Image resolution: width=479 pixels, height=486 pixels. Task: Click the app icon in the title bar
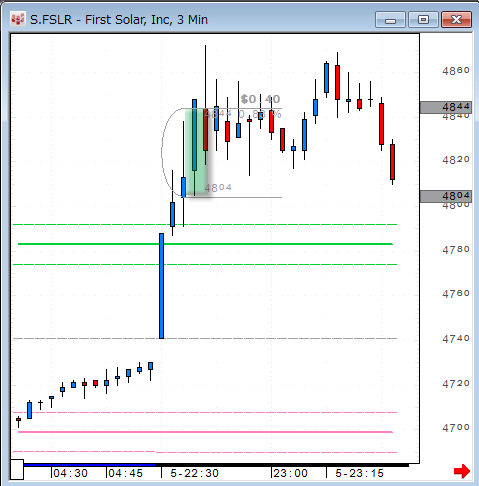point(17,20)
